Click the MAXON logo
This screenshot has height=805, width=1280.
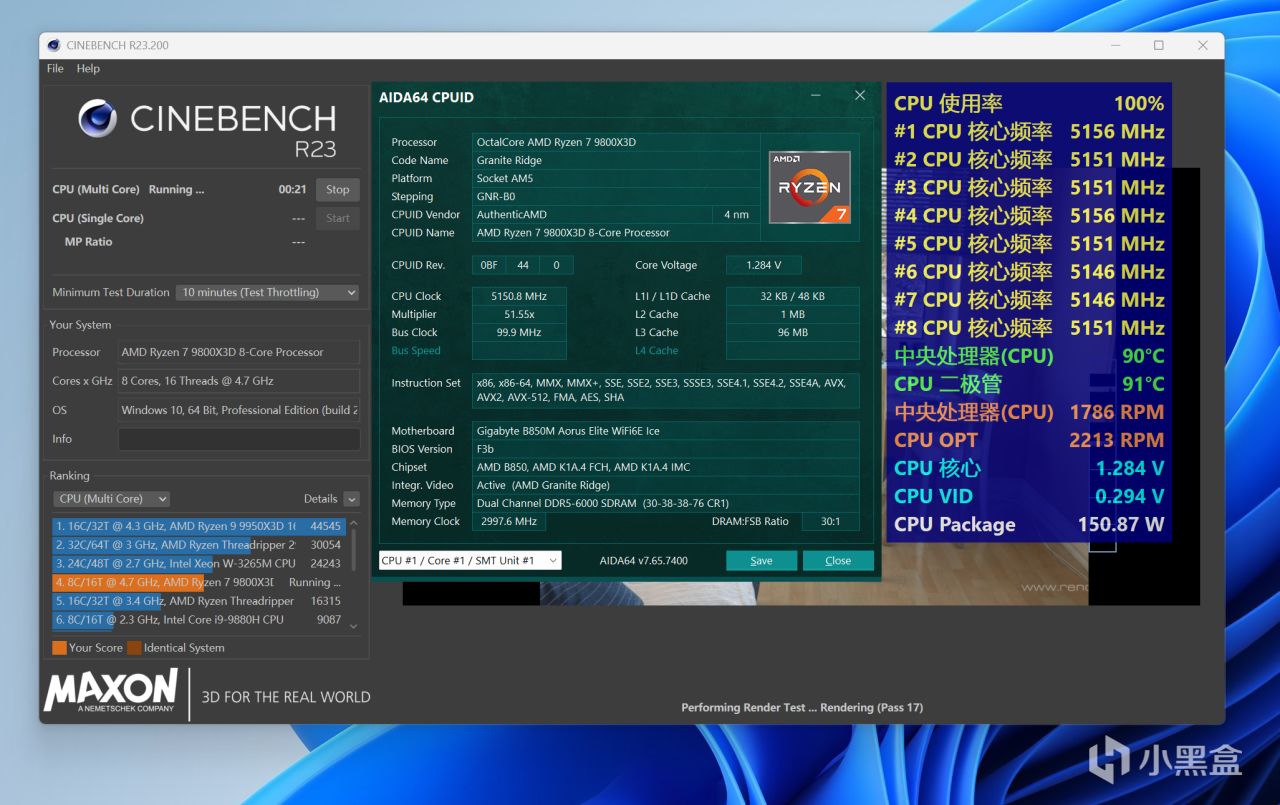pos(111,692)
